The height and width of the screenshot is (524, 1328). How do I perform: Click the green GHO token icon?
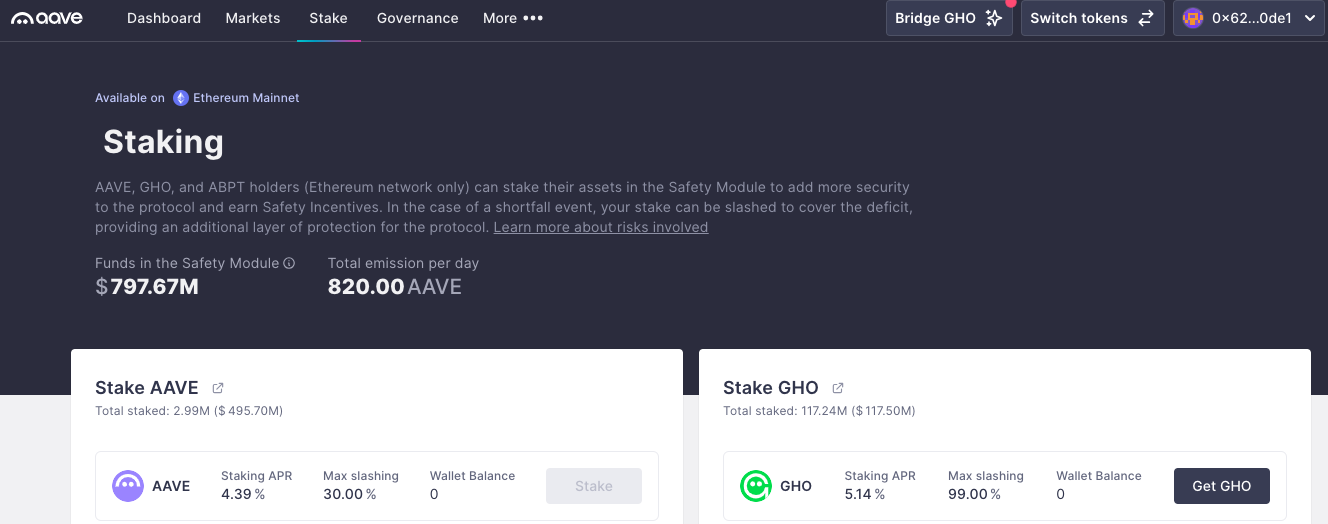[x=756, y=486]
